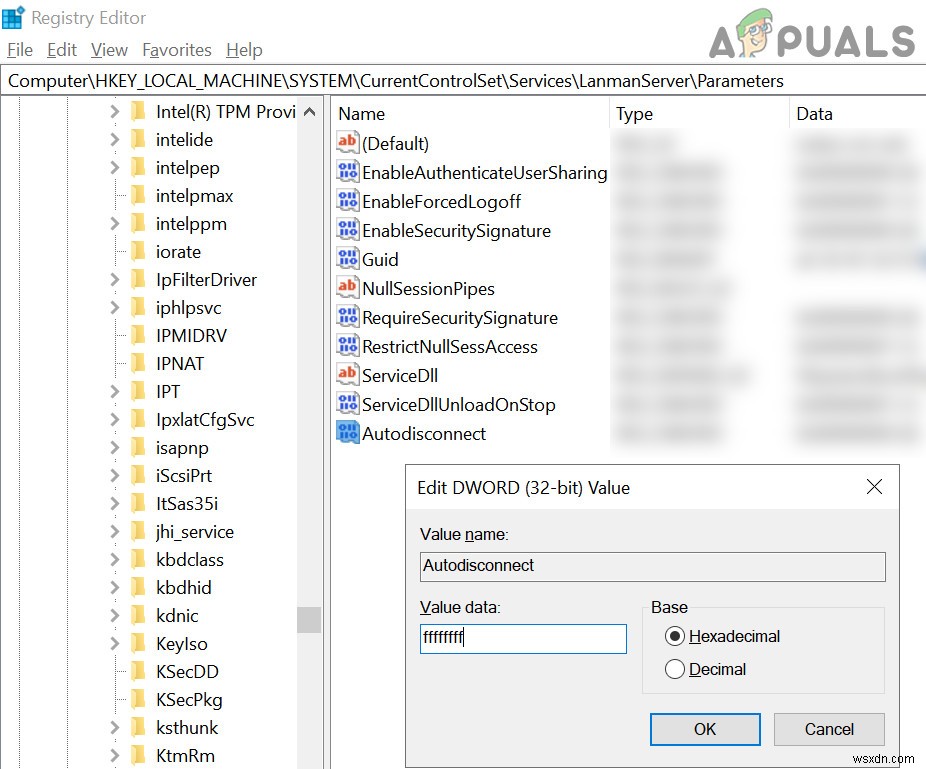Close the Edit DWORD dialog
926x769 pixels.
tap(874, 487)
